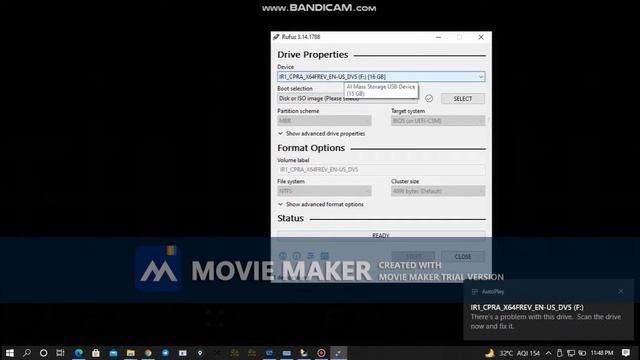Open Maps pin icon on taskbar
Screen dimensions: 640x360
(x=200, y=353)
